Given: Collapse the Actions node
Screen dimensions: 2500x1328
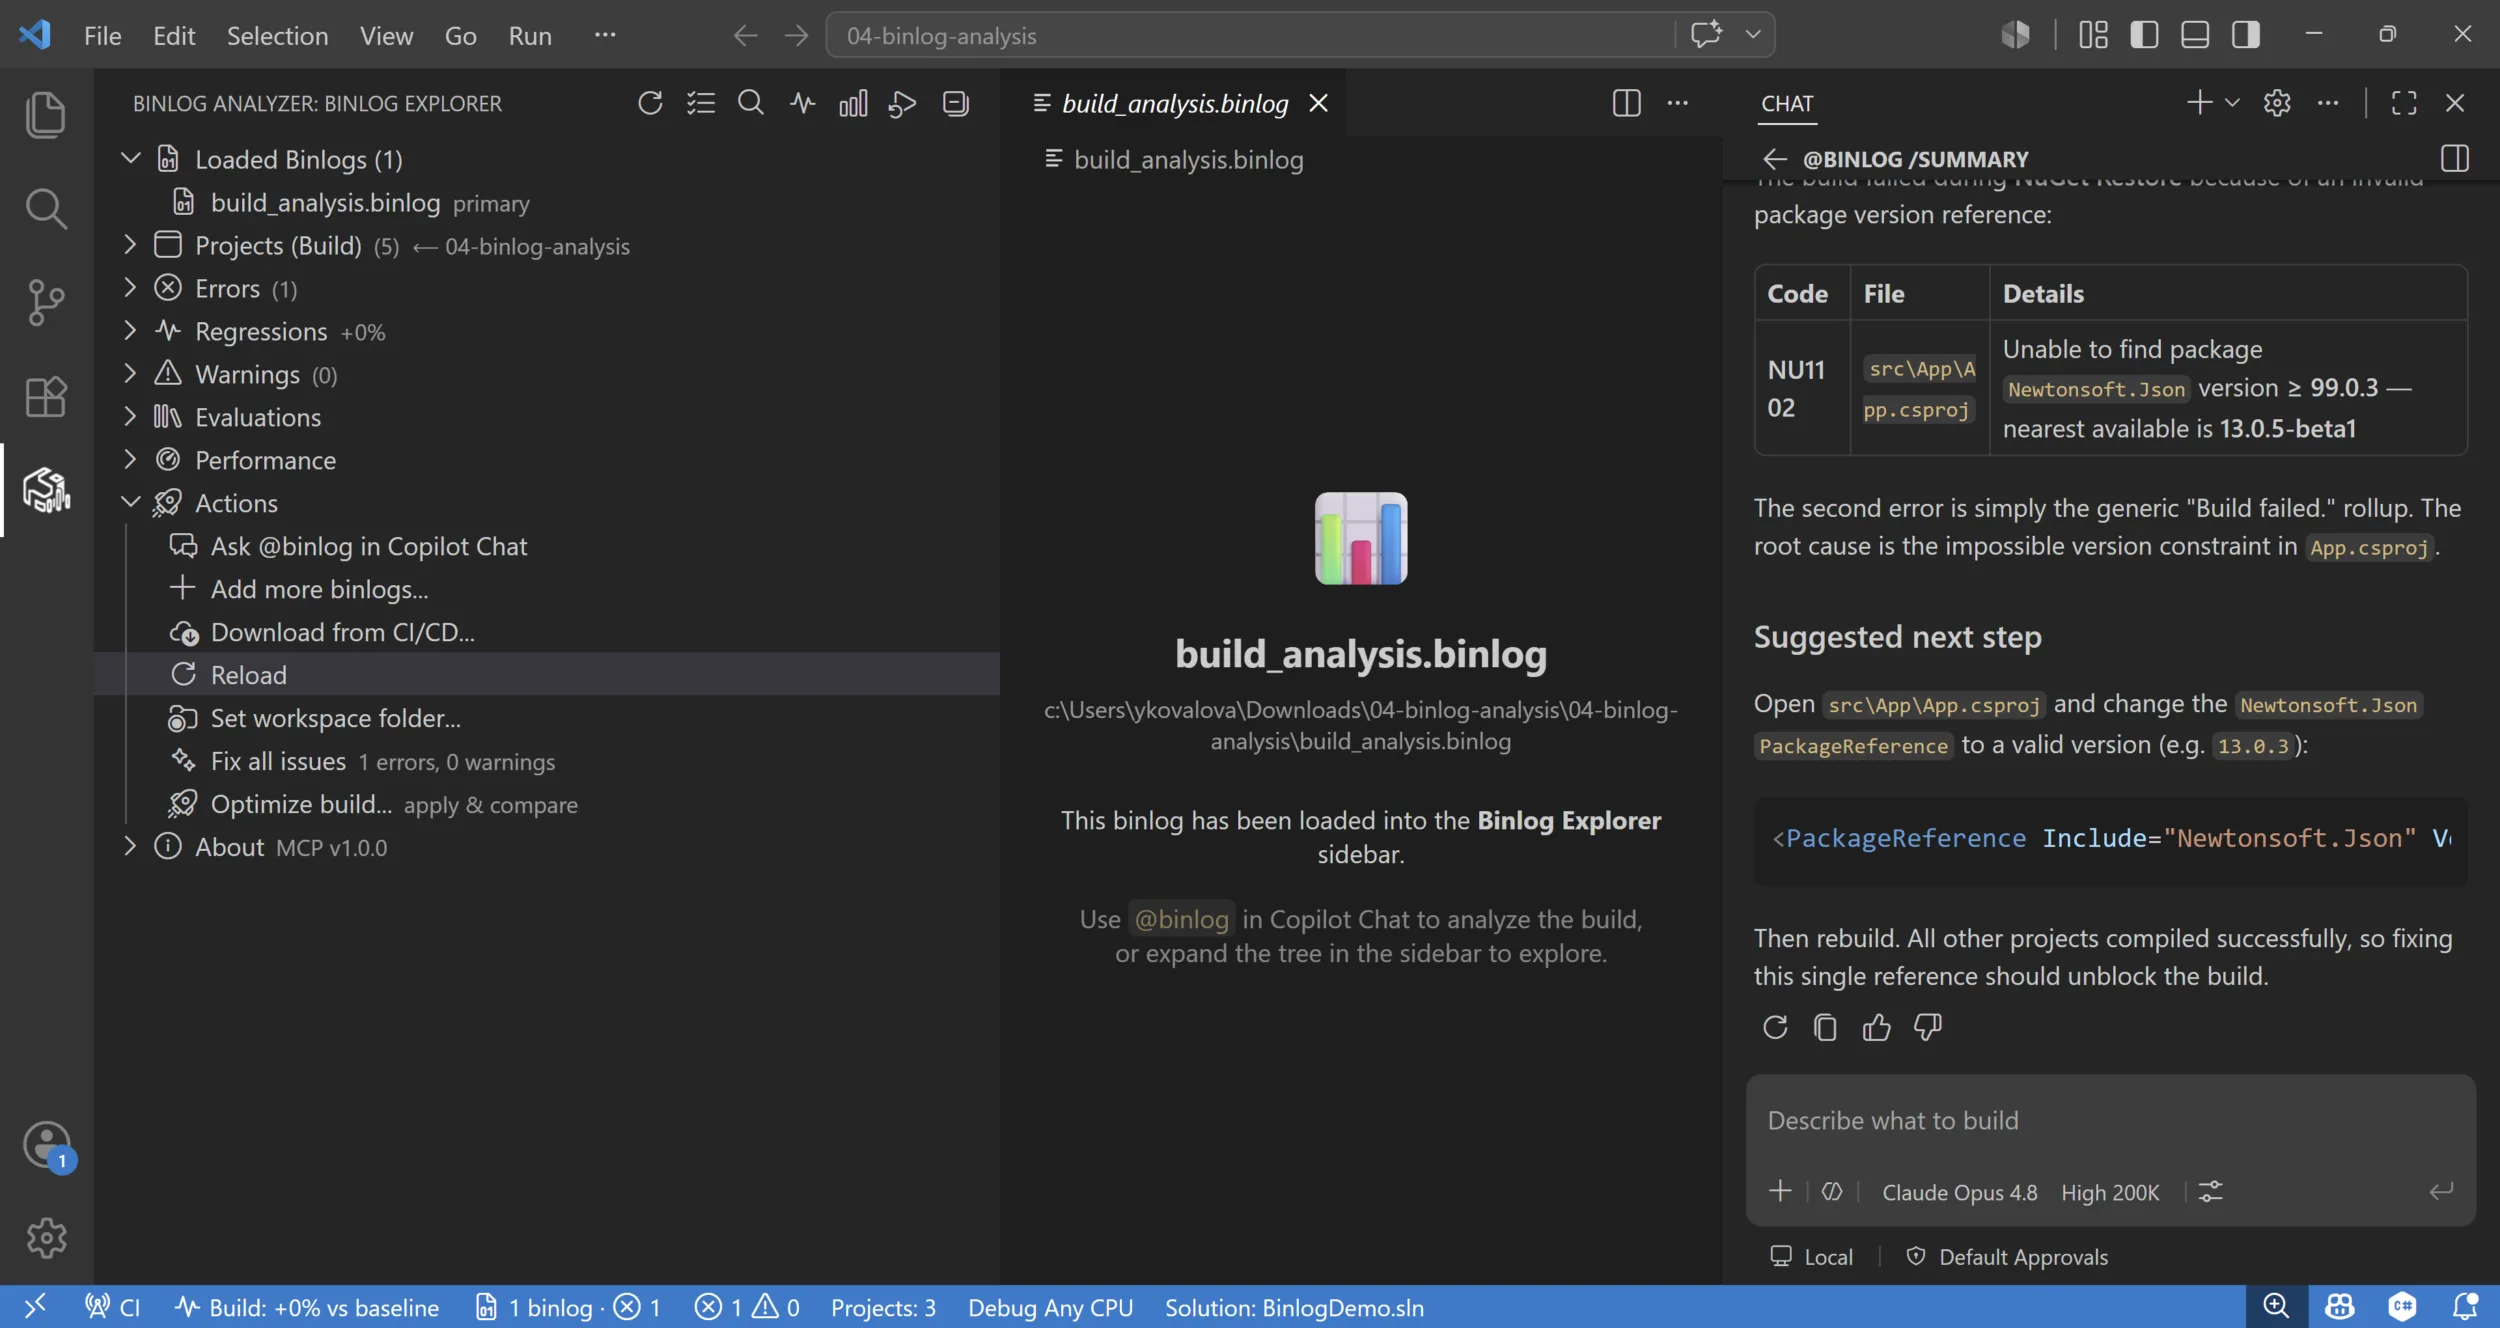Looking at the screenshot, I should [x=130, y=503].
